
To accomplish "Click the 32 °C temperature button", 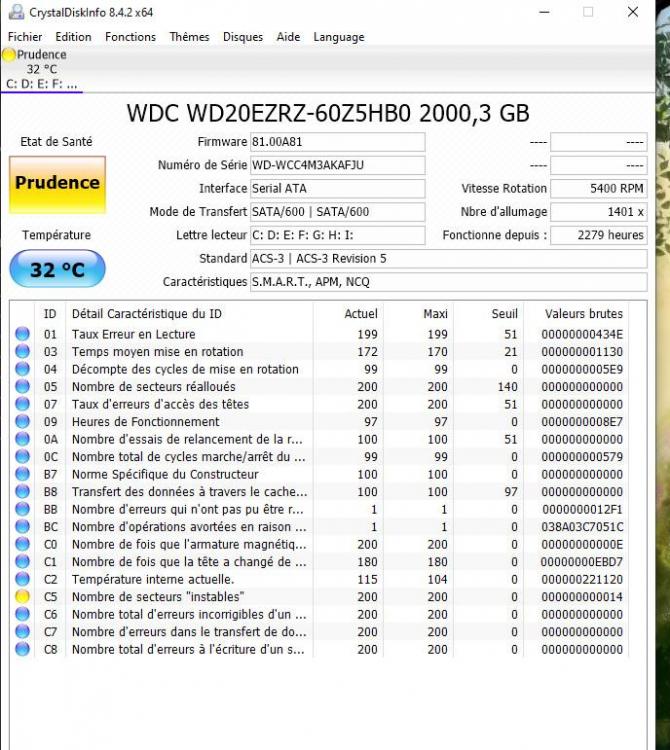I will 57,269.
